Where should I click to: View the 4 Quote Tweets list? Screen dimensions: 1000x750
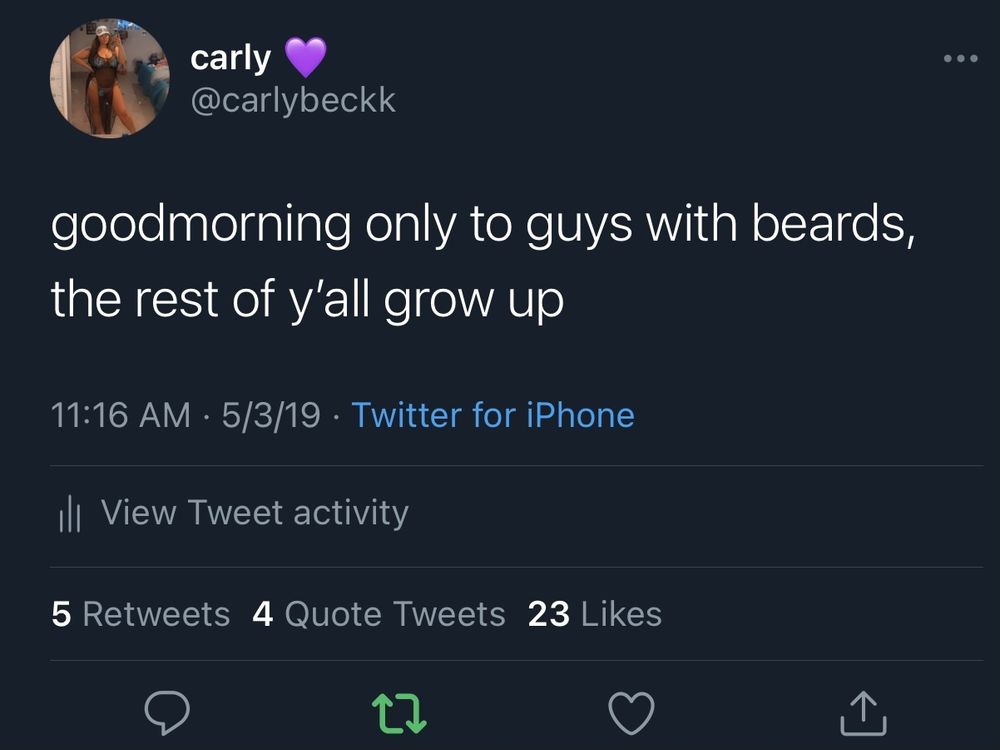[x=379, y=614]
